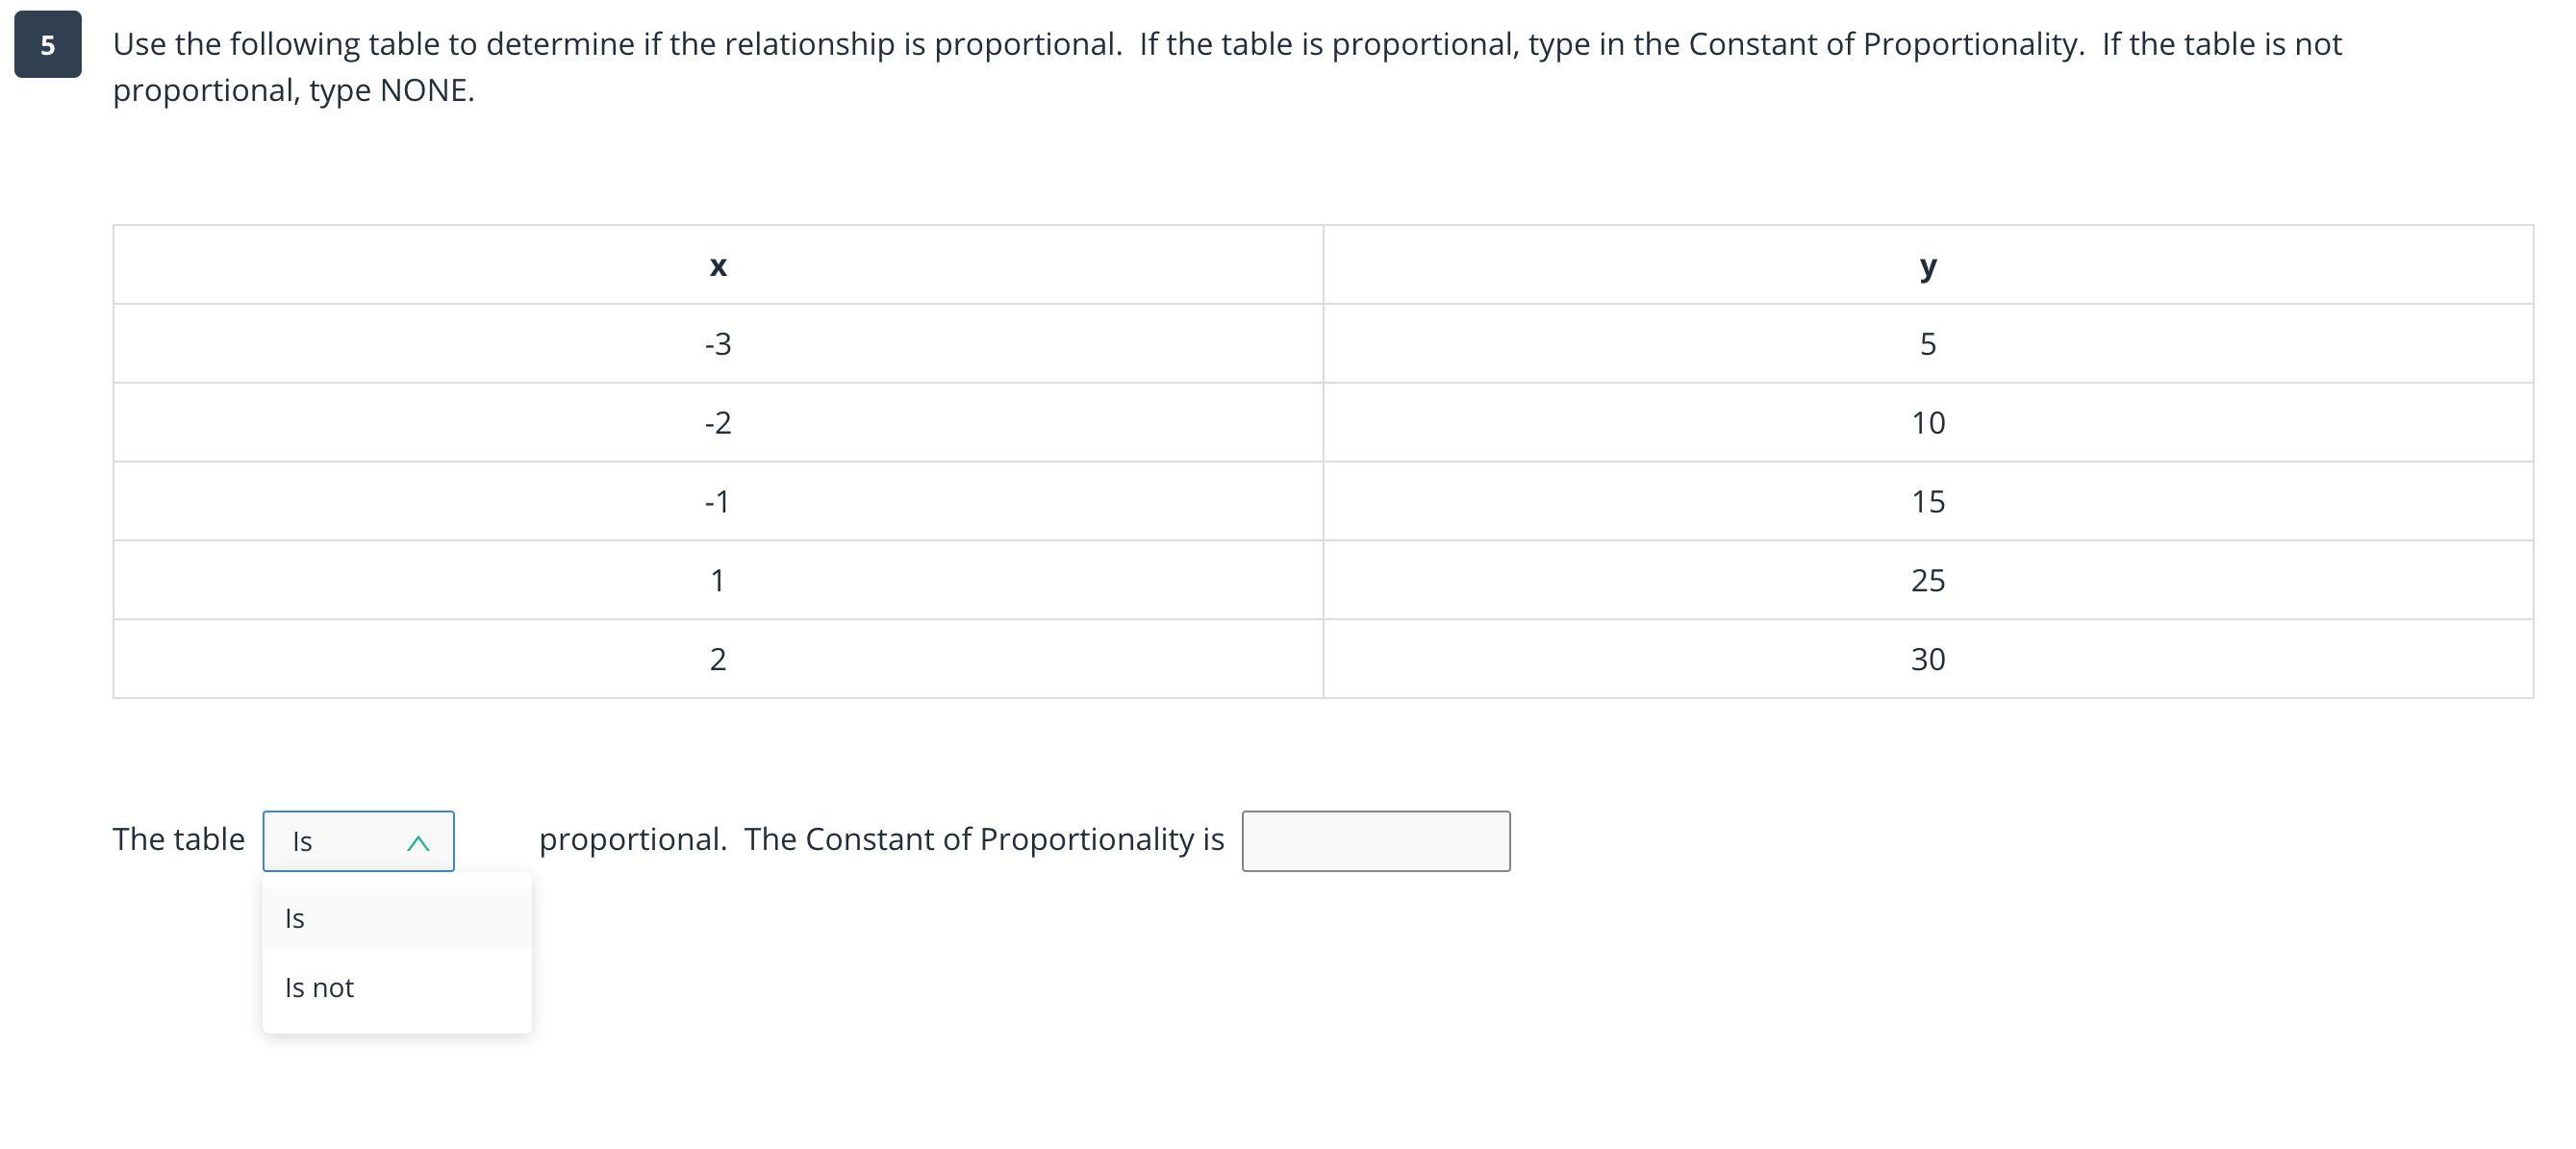Click the y column header
Viewport: 2576px width, 1149px height.
[x=1927, y=266]
